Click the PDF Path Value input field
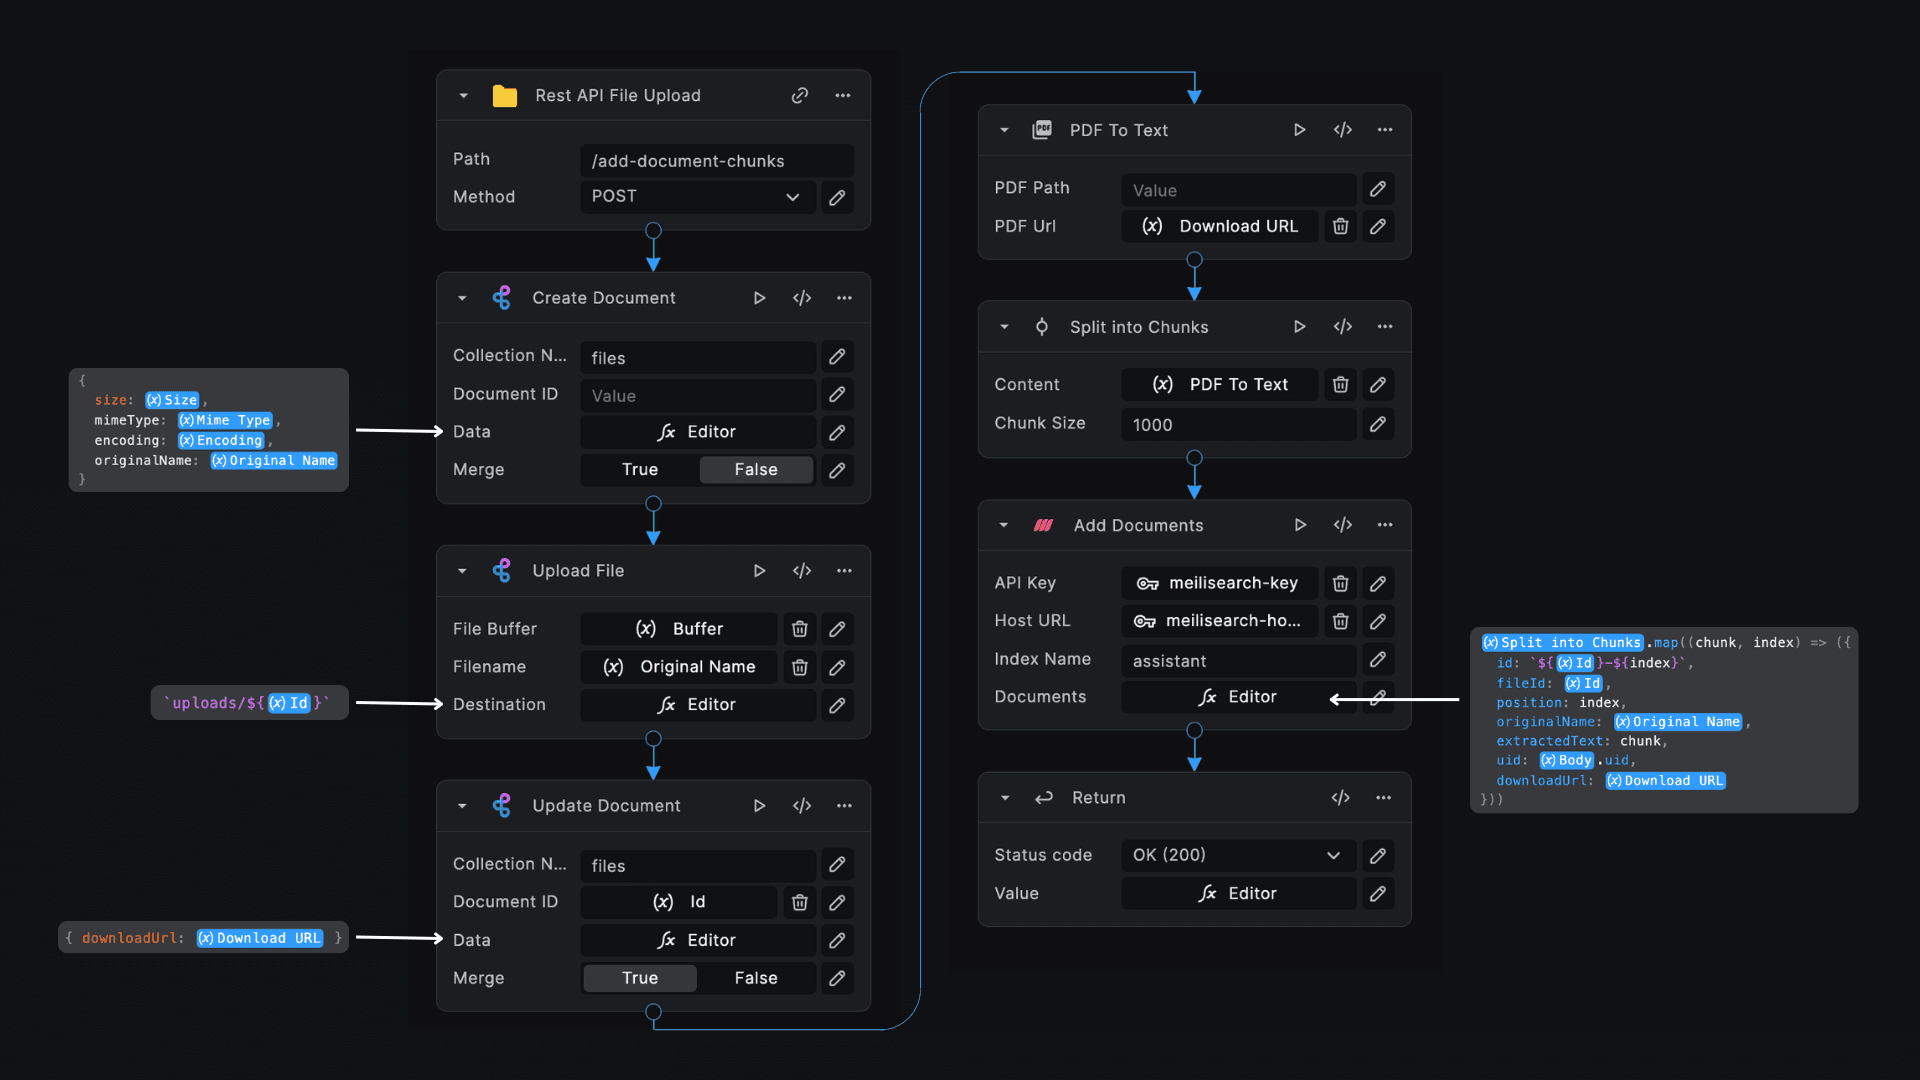1920x1080 pixels. 1237,190
